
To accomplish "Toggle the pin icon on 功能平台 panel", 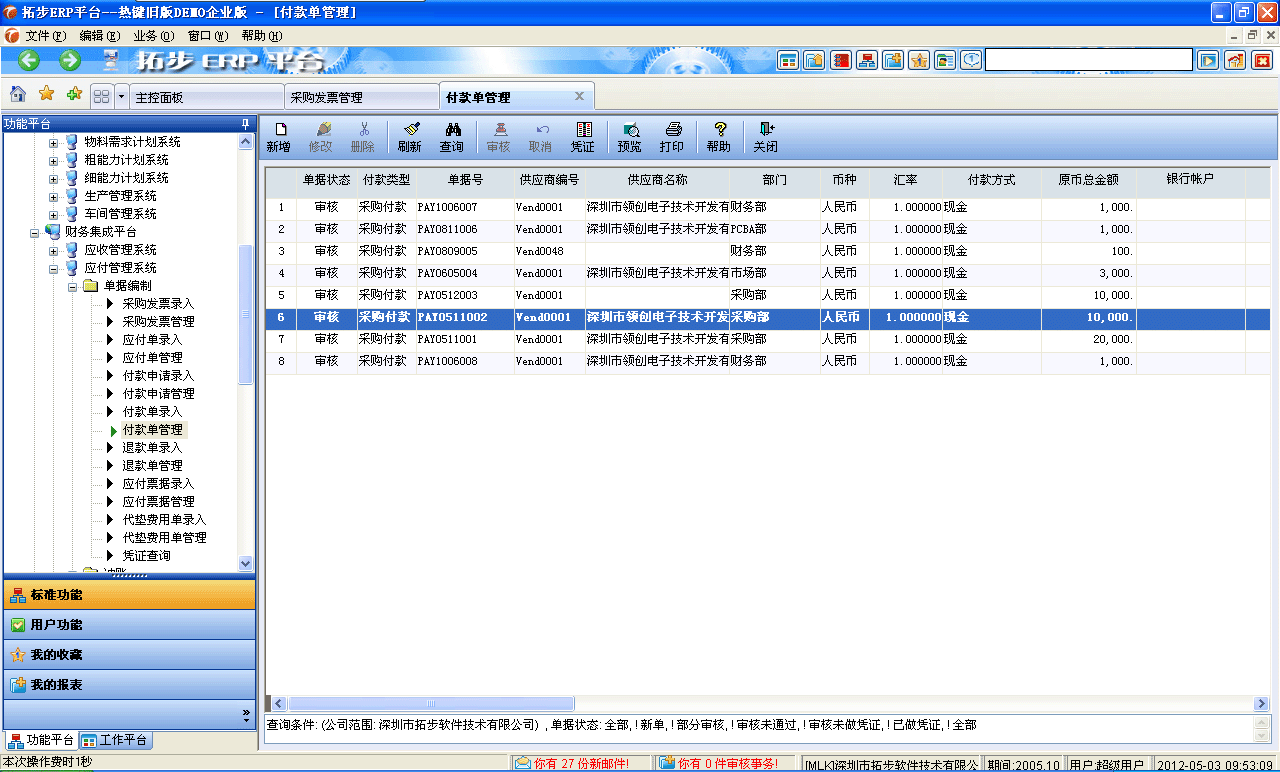I will click(x=243, y=123).
